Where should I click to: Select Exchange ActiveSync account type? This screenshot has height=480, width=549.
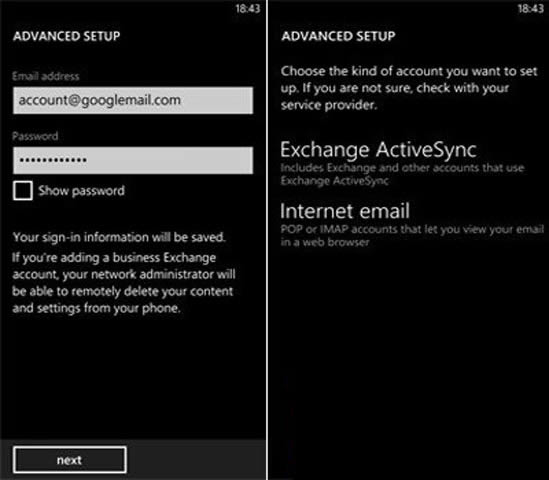click(378, 150)
